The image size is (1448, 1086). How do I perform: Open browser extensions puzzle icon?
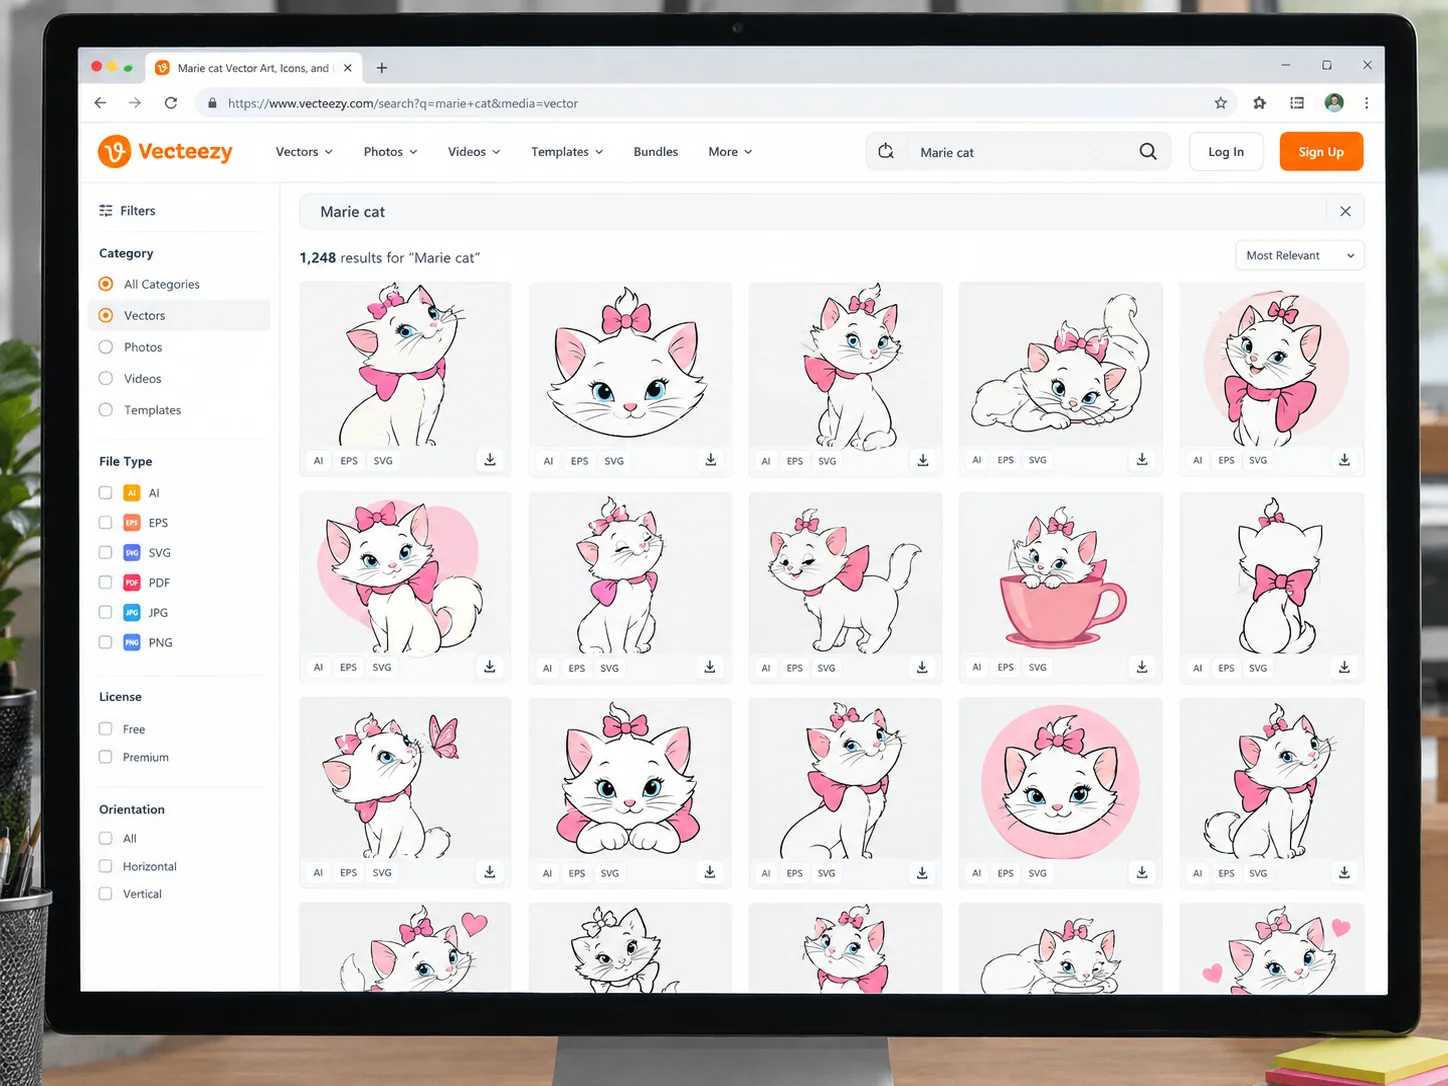point(1259,103)
